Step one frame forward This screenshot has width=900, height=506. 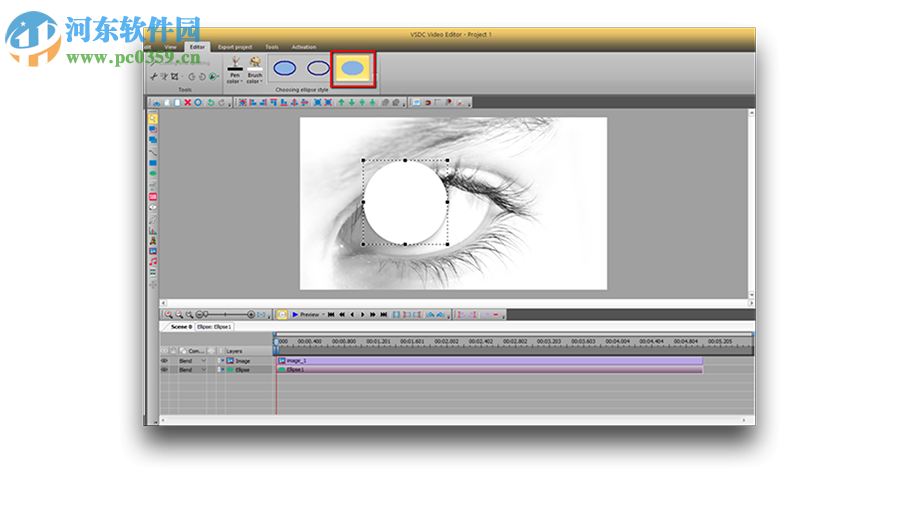(362, 314)
